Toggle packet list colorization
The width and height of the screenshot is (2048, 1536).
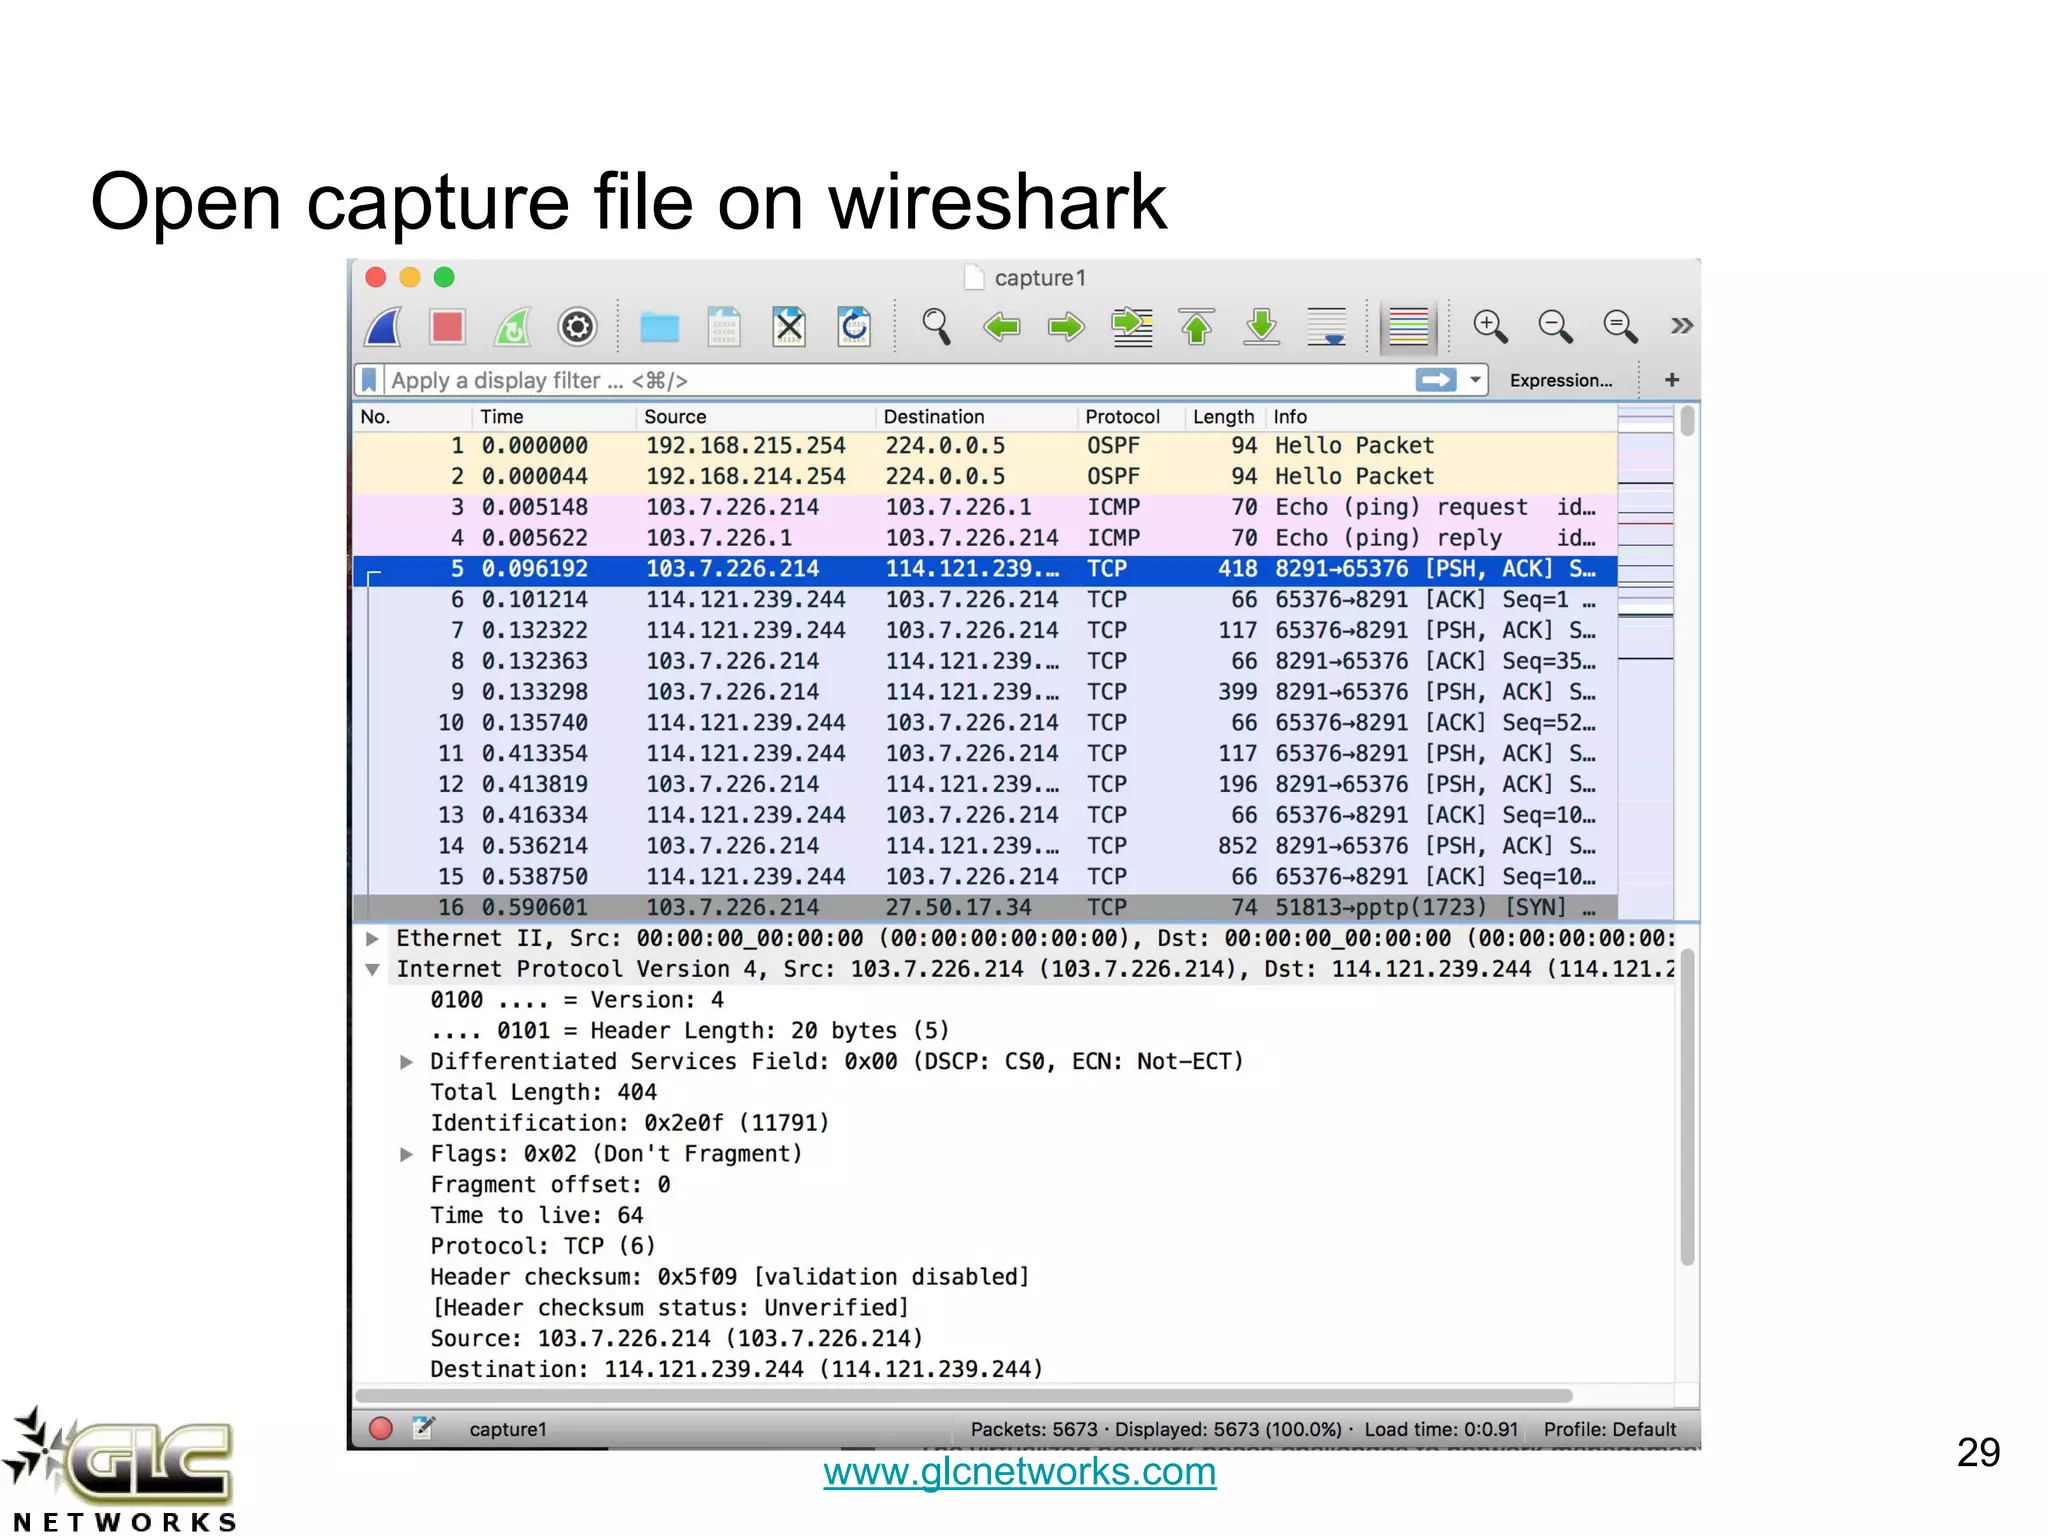pyautogui.click(x=1408, y=327)
